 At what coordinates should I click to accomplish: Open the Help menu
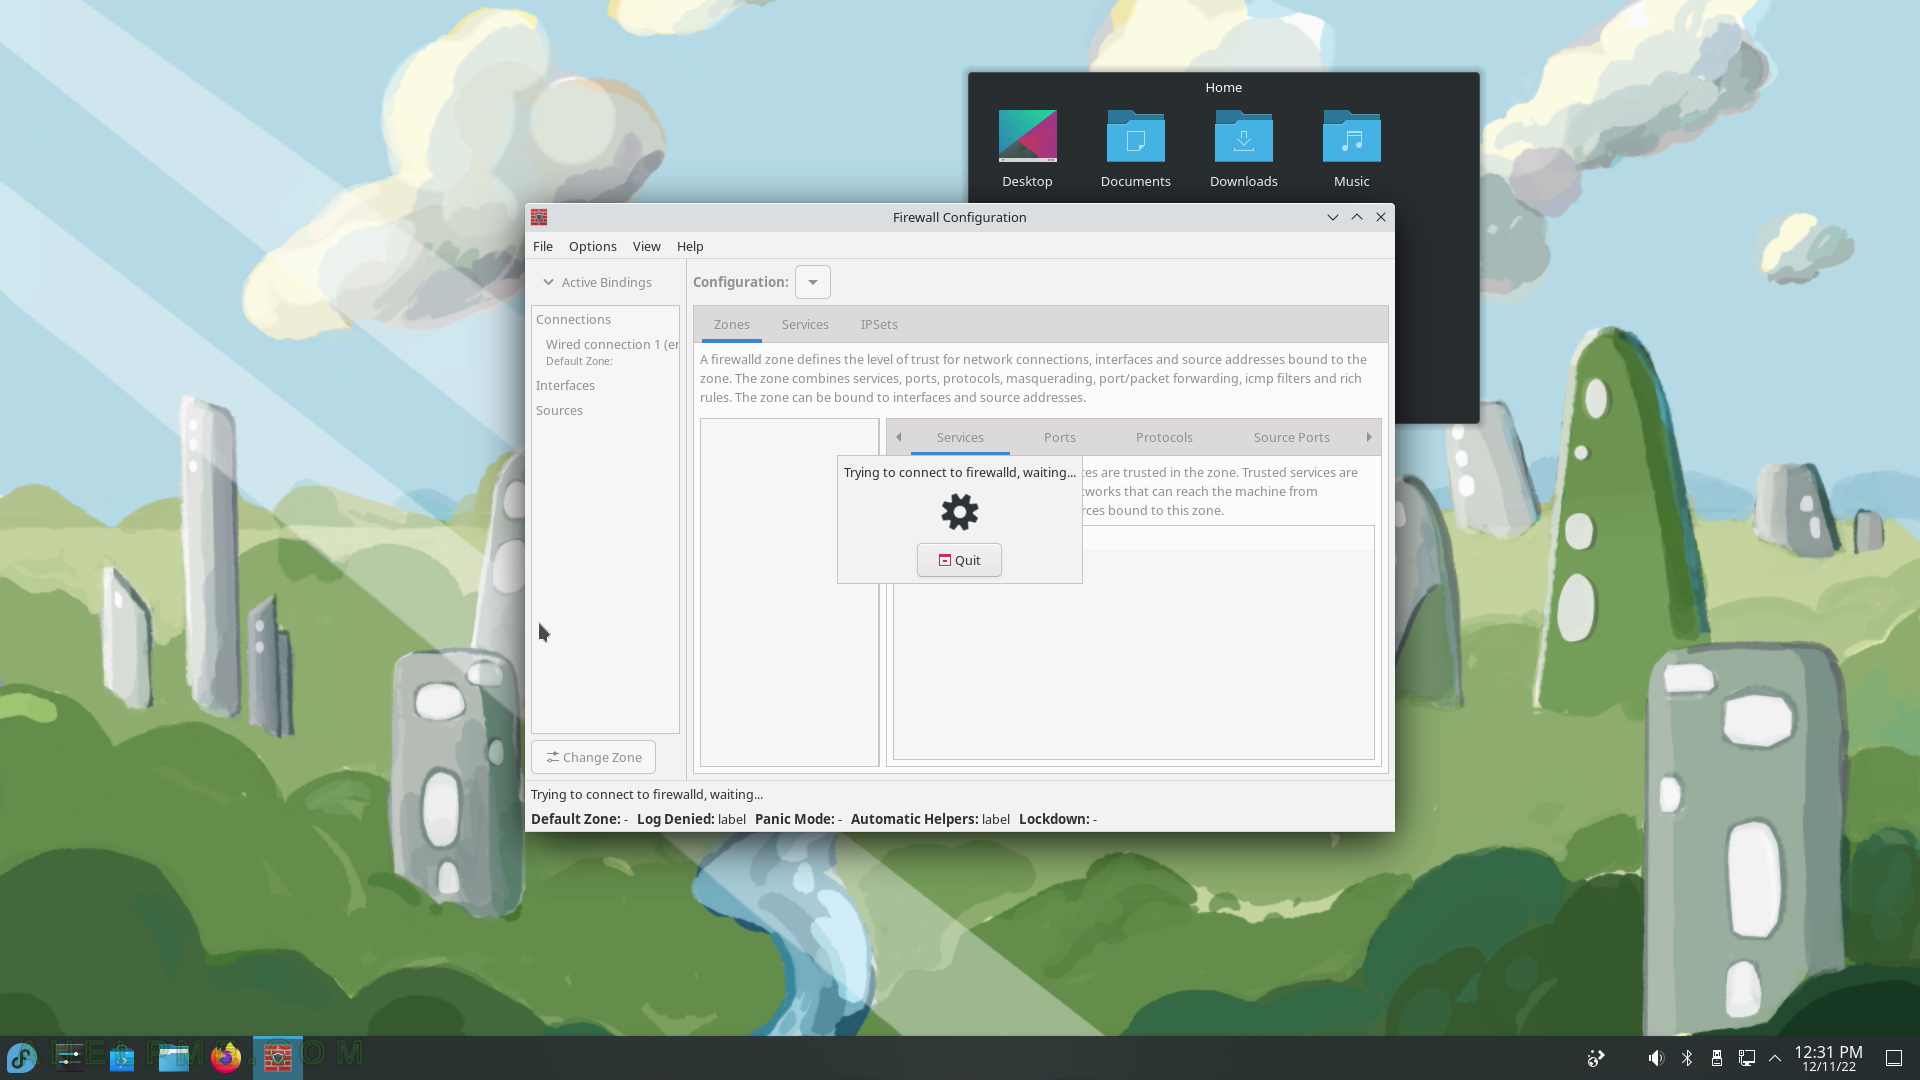690,246
